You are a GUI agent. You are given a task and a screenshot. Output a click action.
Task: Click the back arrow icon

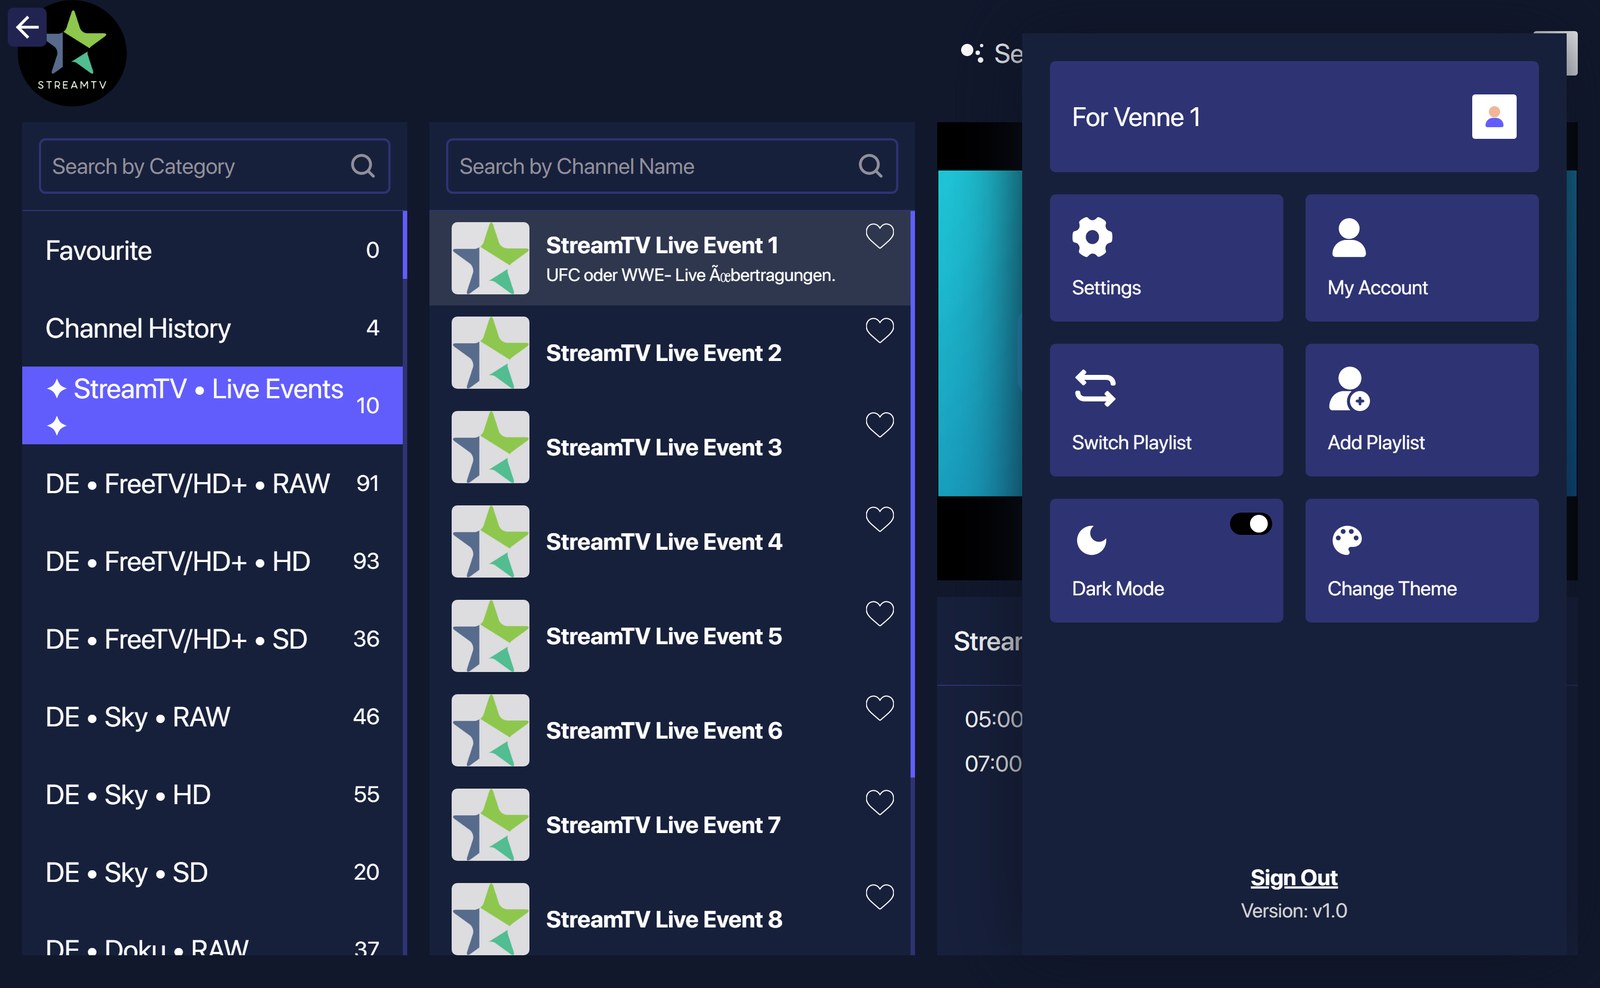pos(27,27)
